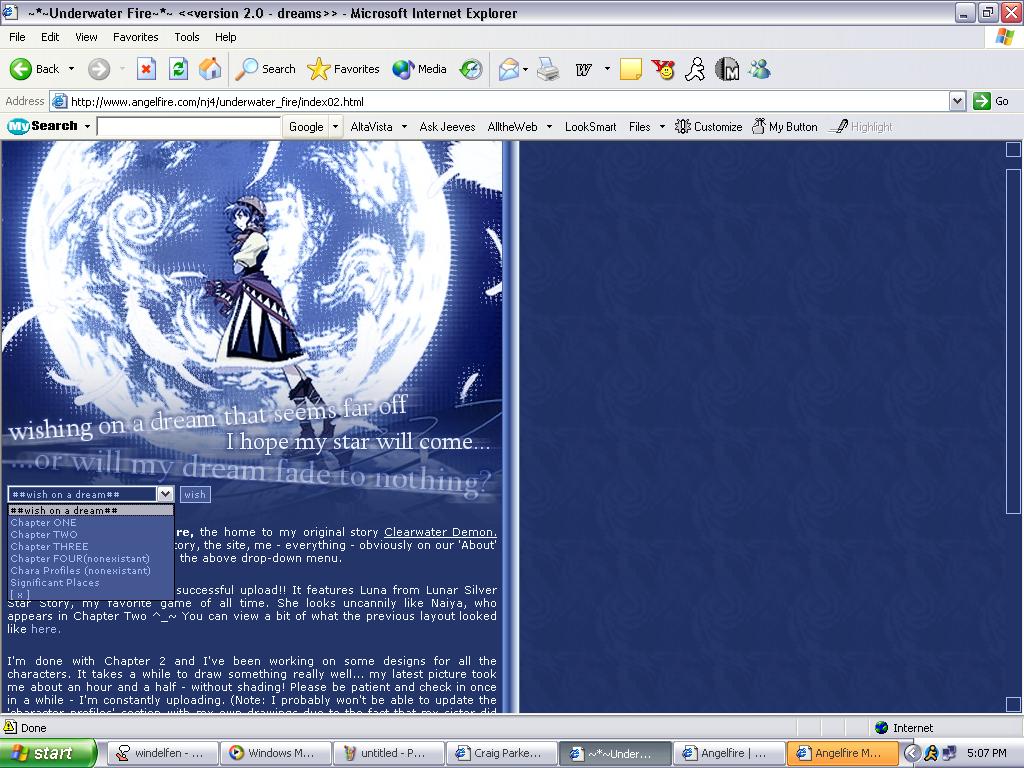Viewport: 1024px width, 768px height.
Task: Open the Mail envelope icon
Action: pos(509,69)
